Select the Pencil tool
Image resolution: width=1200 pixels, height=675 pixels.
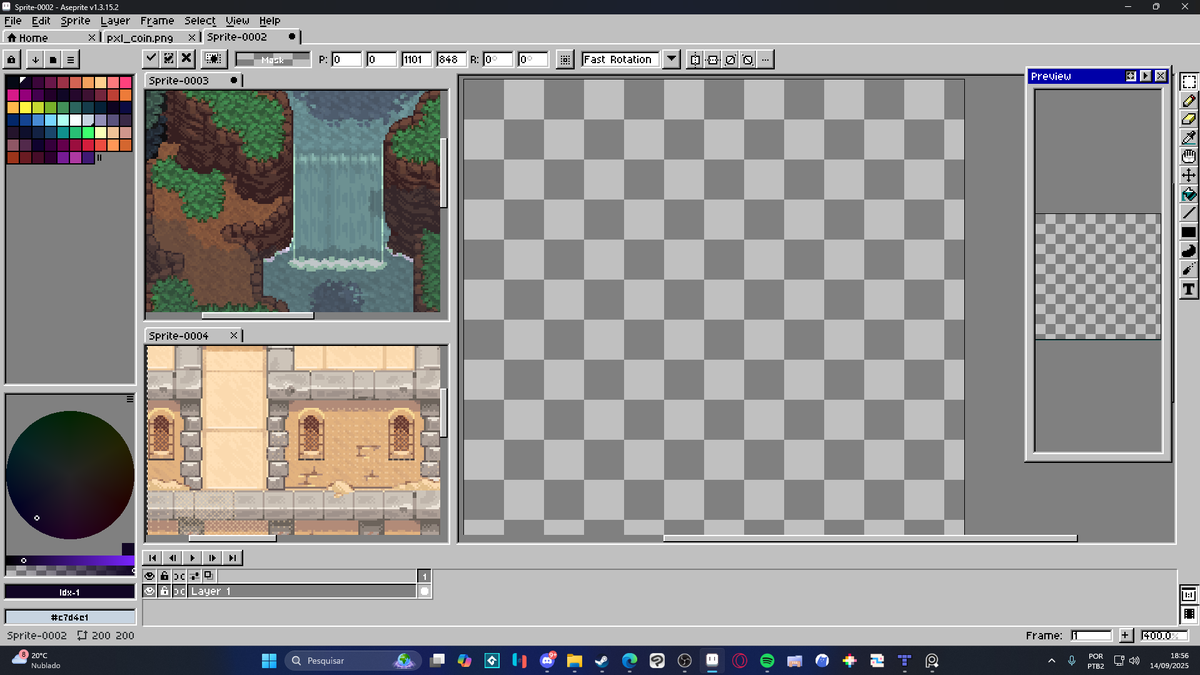tap(1189, 100)
